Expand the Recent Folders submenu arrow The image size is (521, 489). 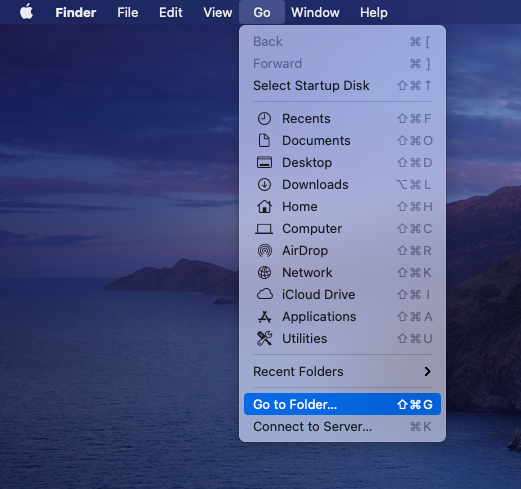click(x=427, y=371)
